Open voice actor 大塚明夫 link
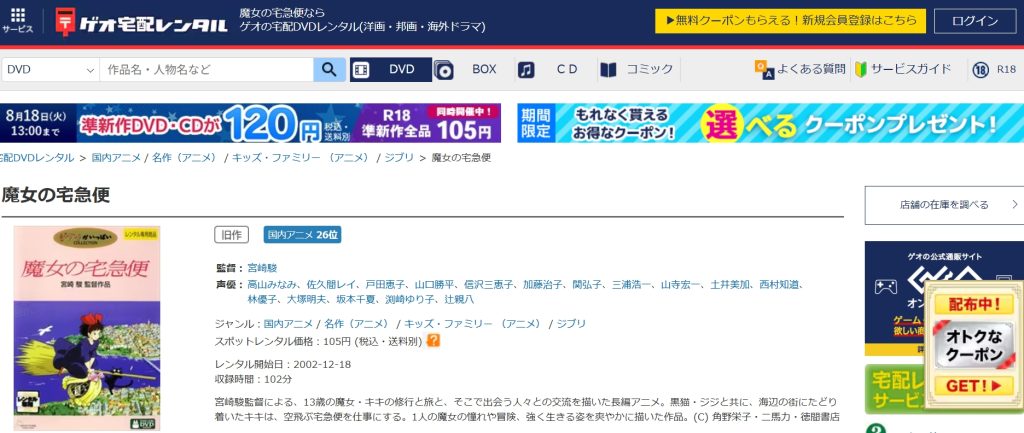The width and height of the screenshot is (1024, 433). (307, 300)
